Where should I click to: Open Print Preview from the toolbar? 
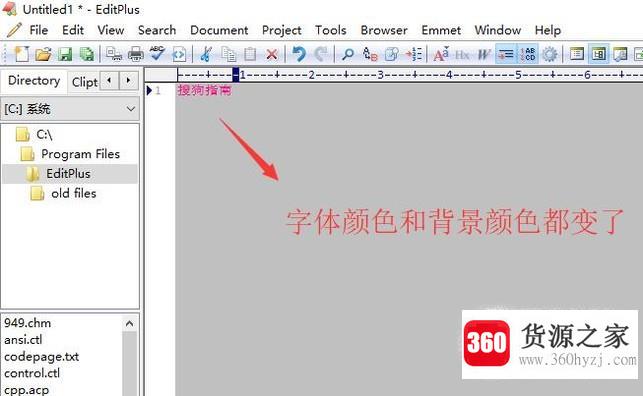tap(114, 54)
